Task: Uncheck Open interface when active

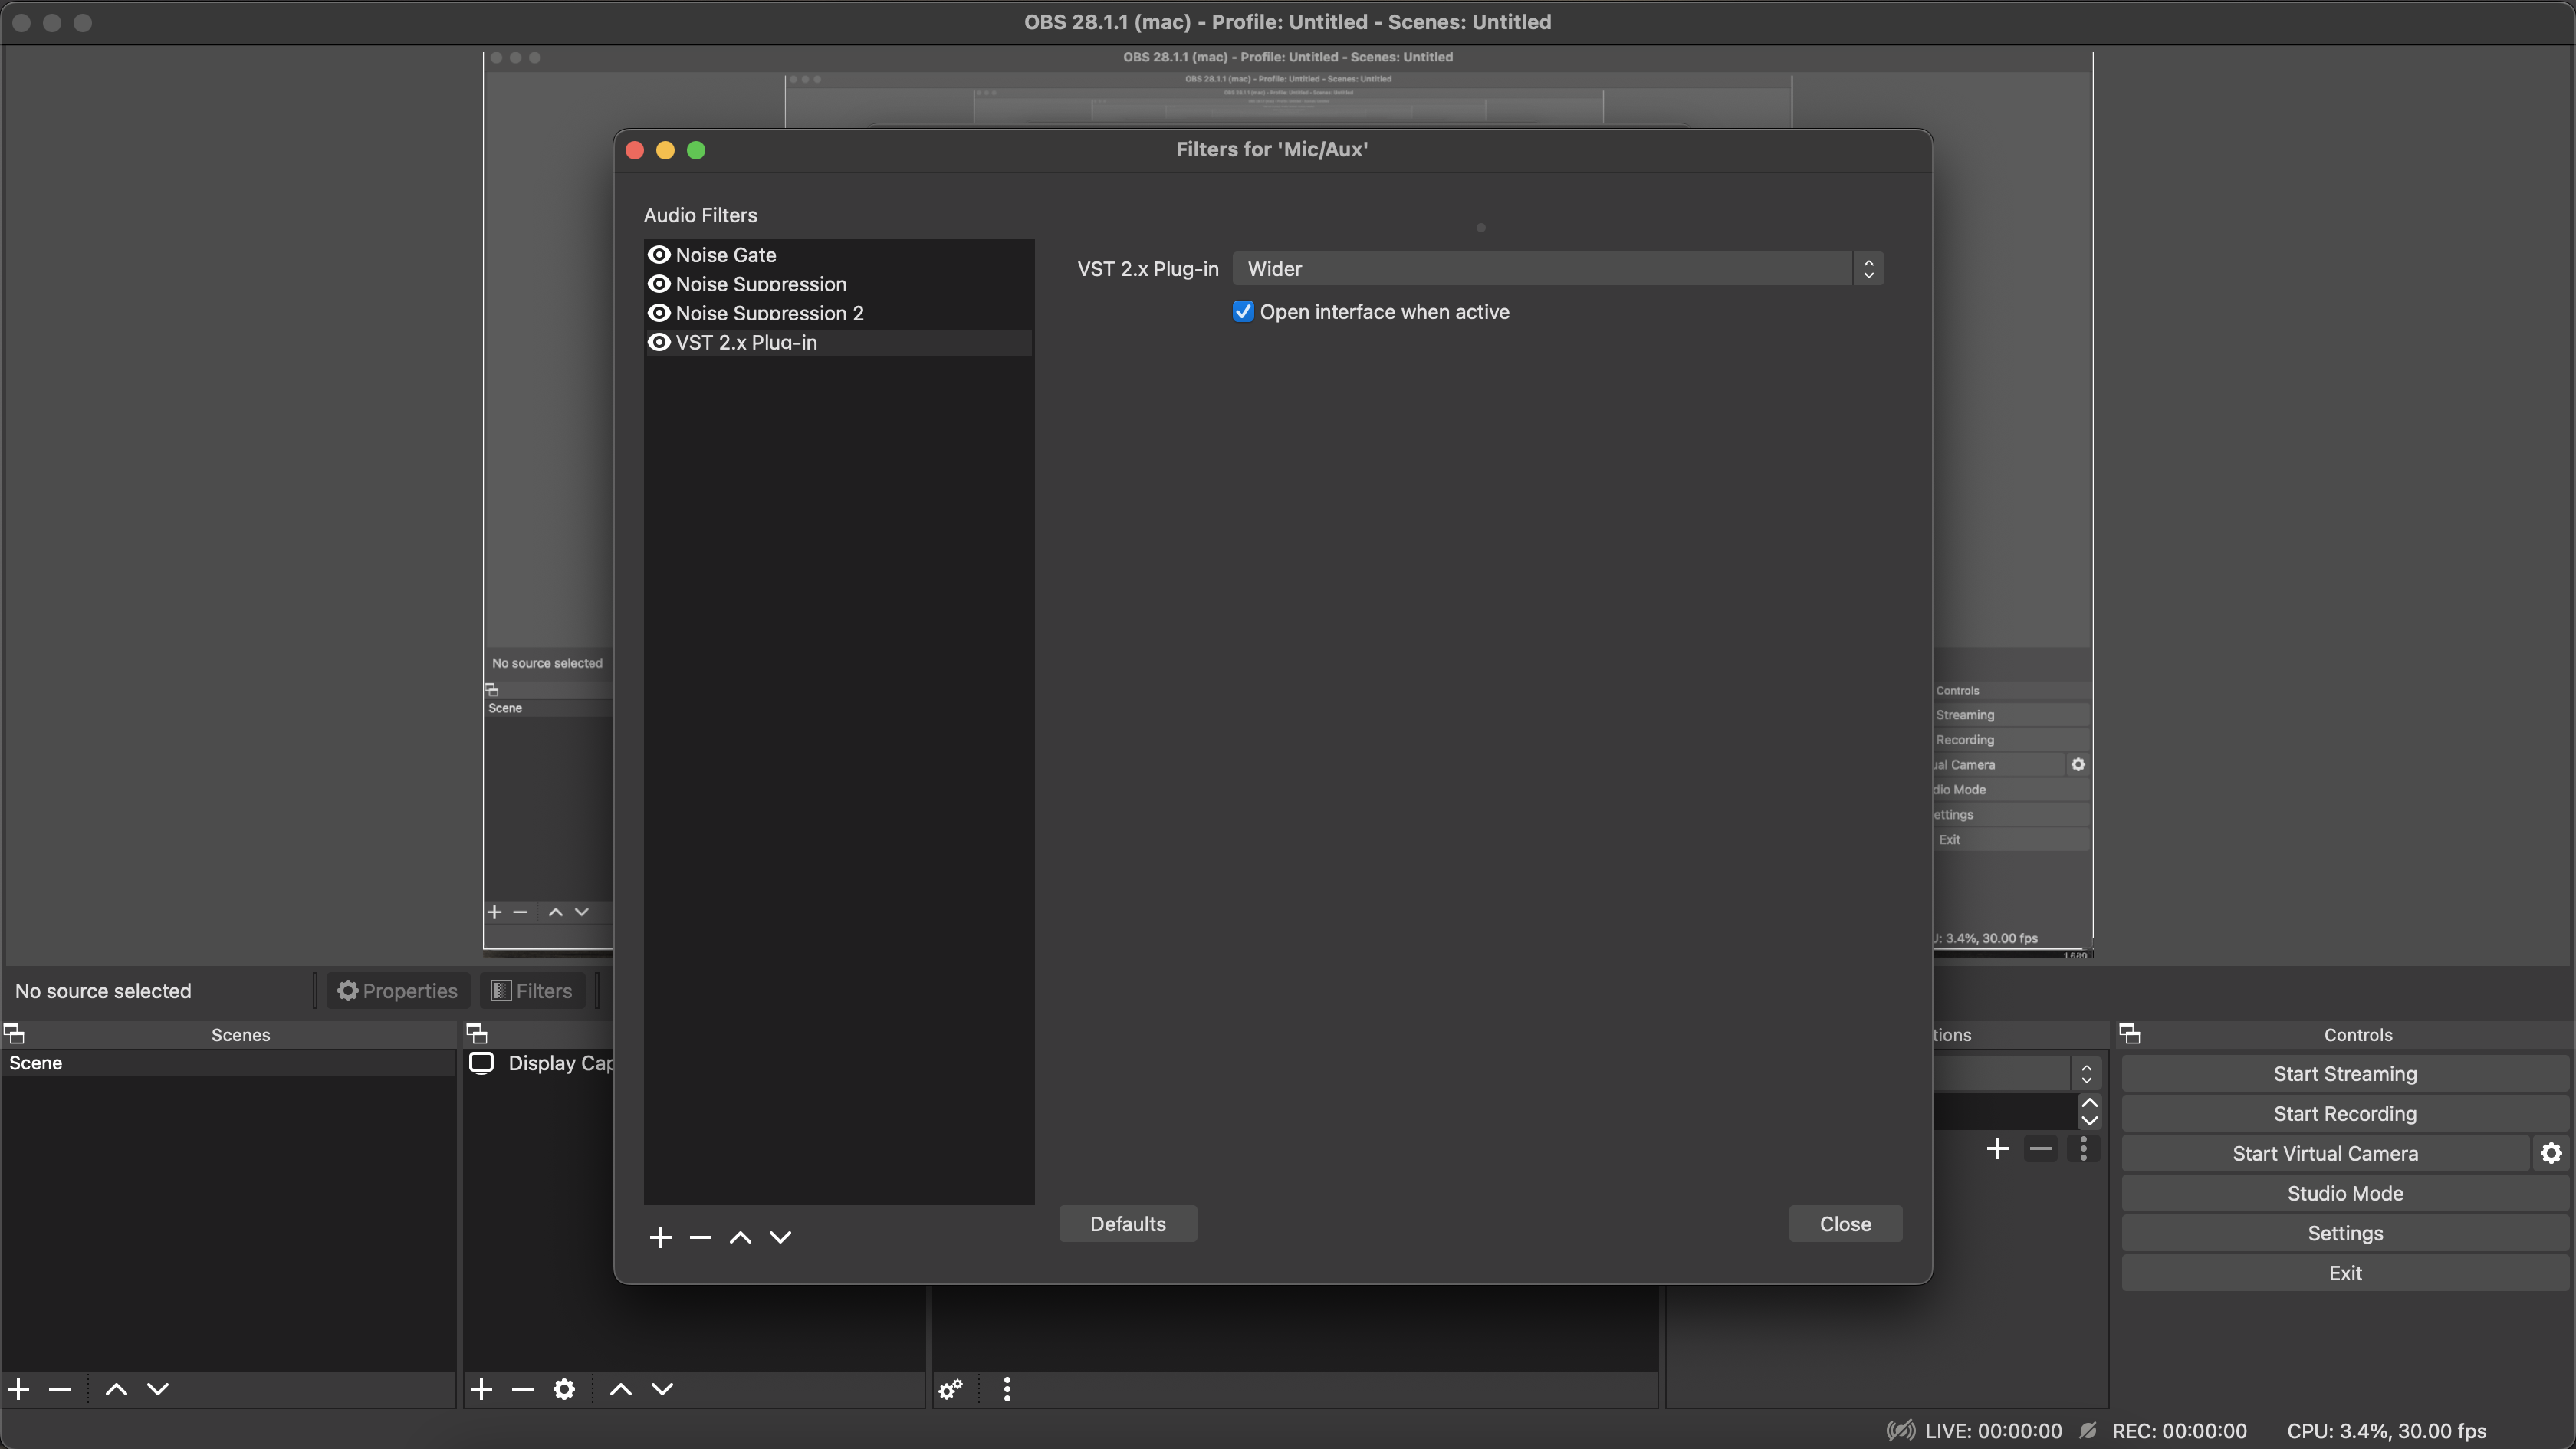Action: (x=1243, y=311)
